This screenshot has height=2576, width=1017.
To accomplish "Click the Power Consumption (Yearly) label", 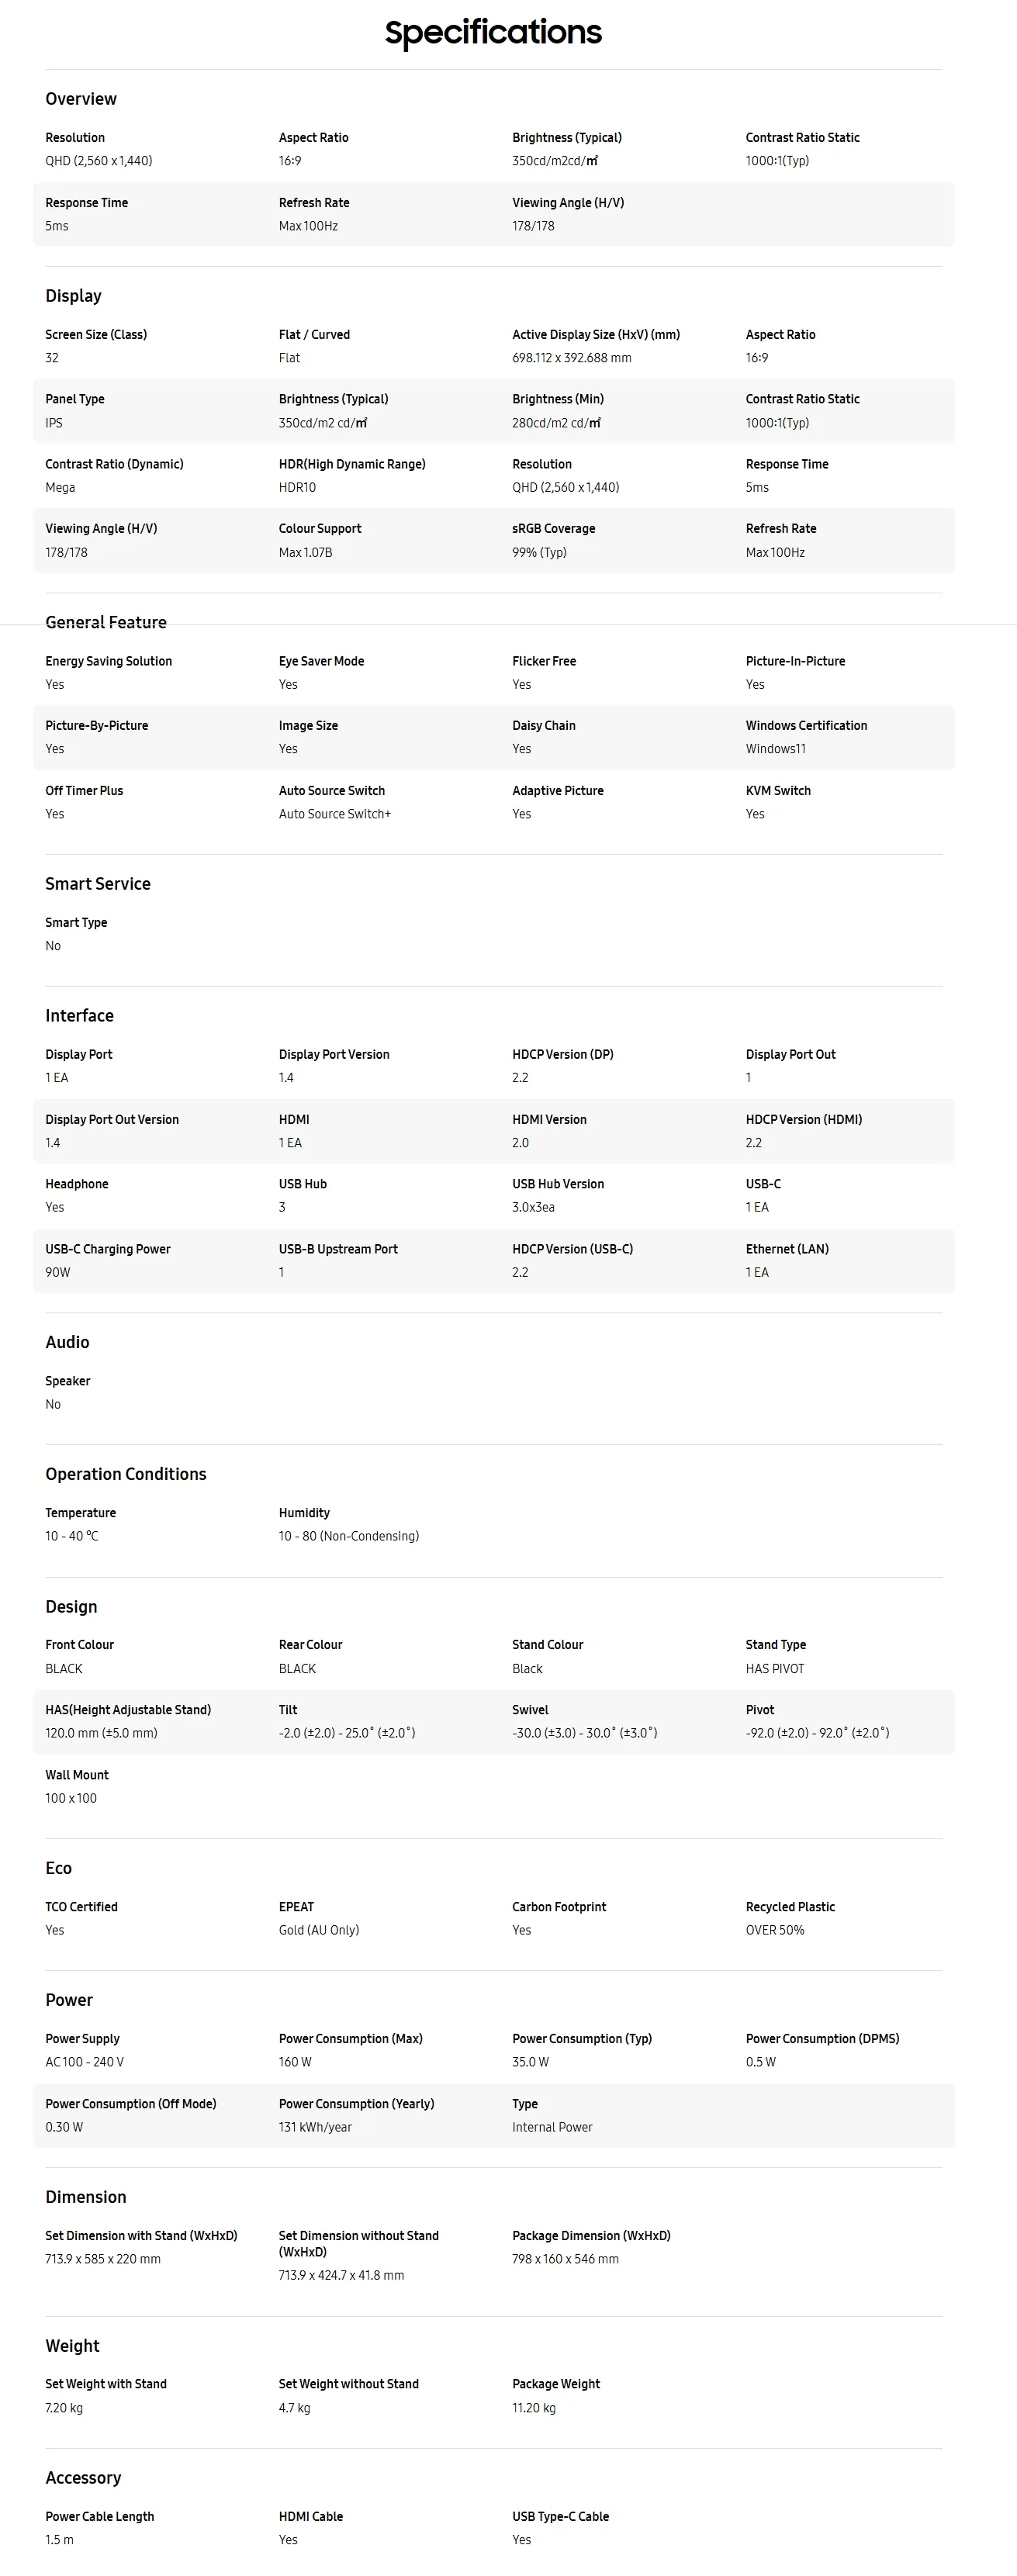I will [x=356, y=2104].
